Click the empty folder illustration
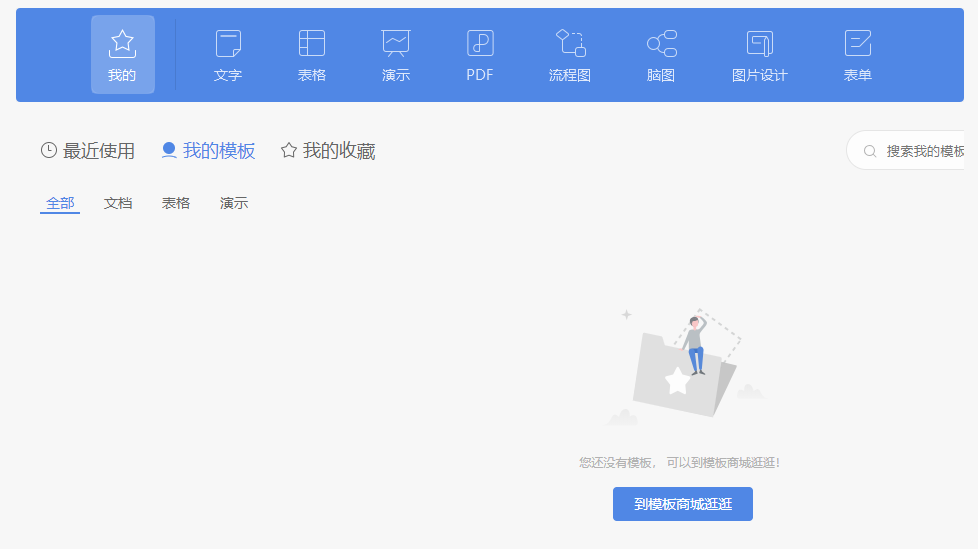Viewport: 978px width, 549px height. click(x=684, y=367)
